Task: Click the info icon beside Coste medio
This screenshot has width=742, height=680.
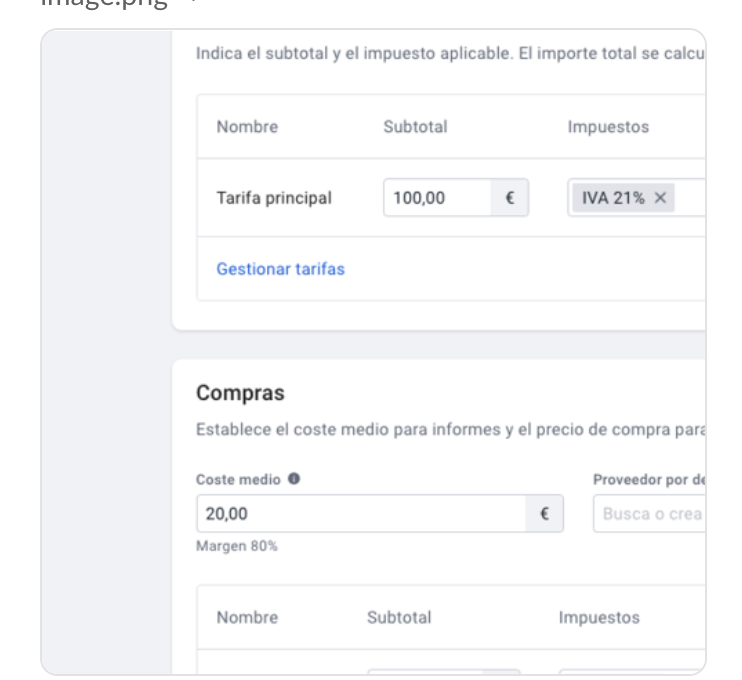Action: click(x=294, y=479)
